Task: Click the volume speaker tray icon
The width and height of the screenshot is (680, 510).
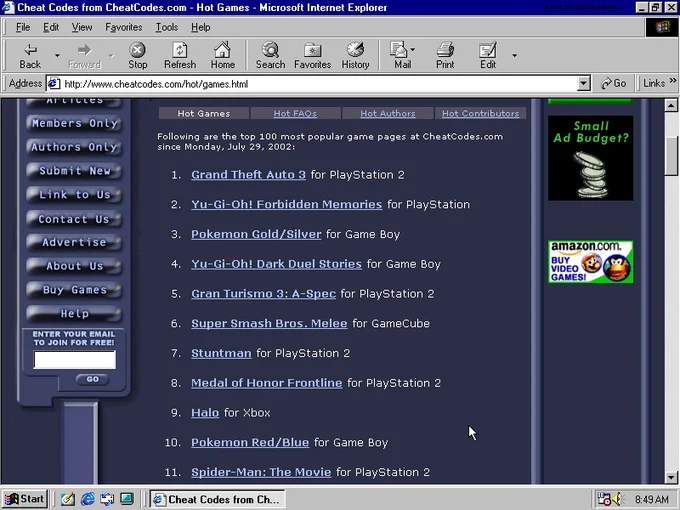Action: click(x=617, y=499)
